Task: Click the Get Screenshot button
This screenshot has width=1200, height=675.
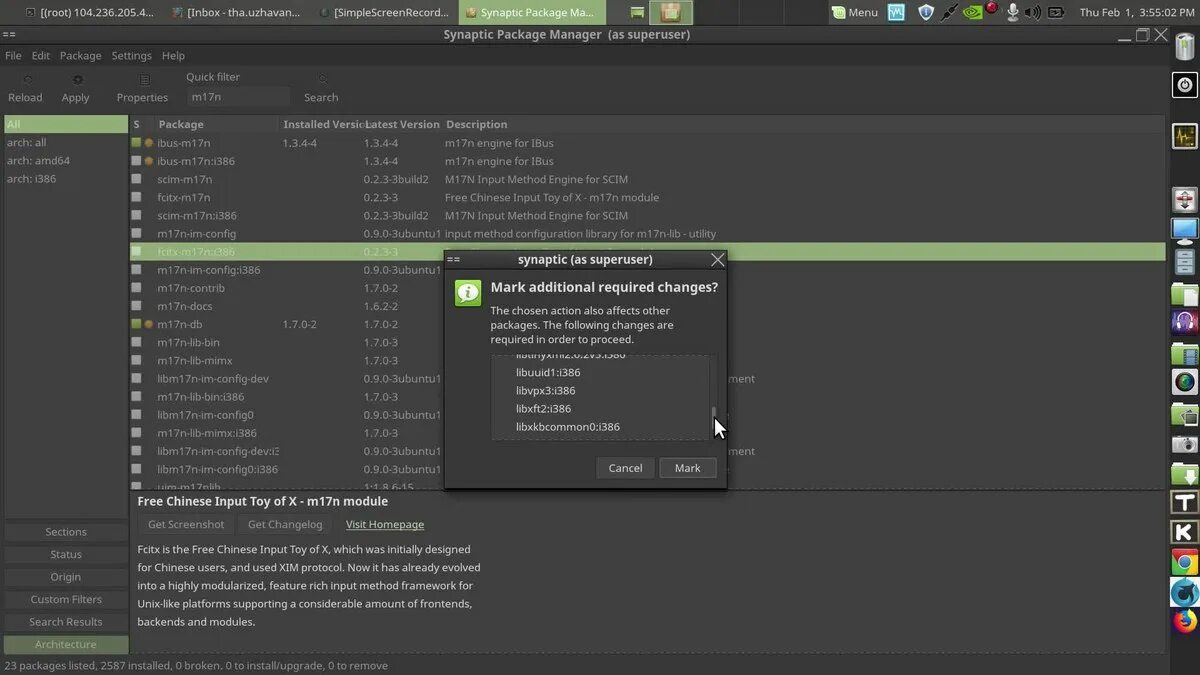Action: pos(186,524)
